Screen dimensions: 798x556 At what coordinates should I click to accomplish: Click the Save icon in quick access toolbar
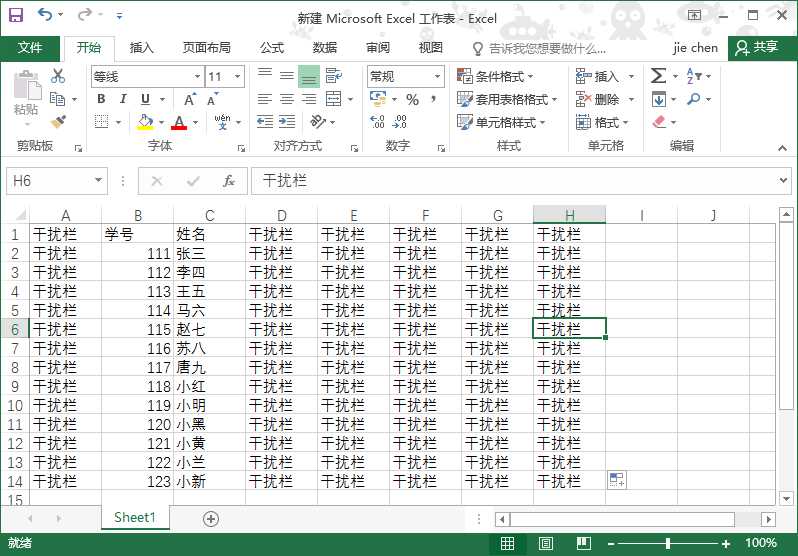point(16,15)
